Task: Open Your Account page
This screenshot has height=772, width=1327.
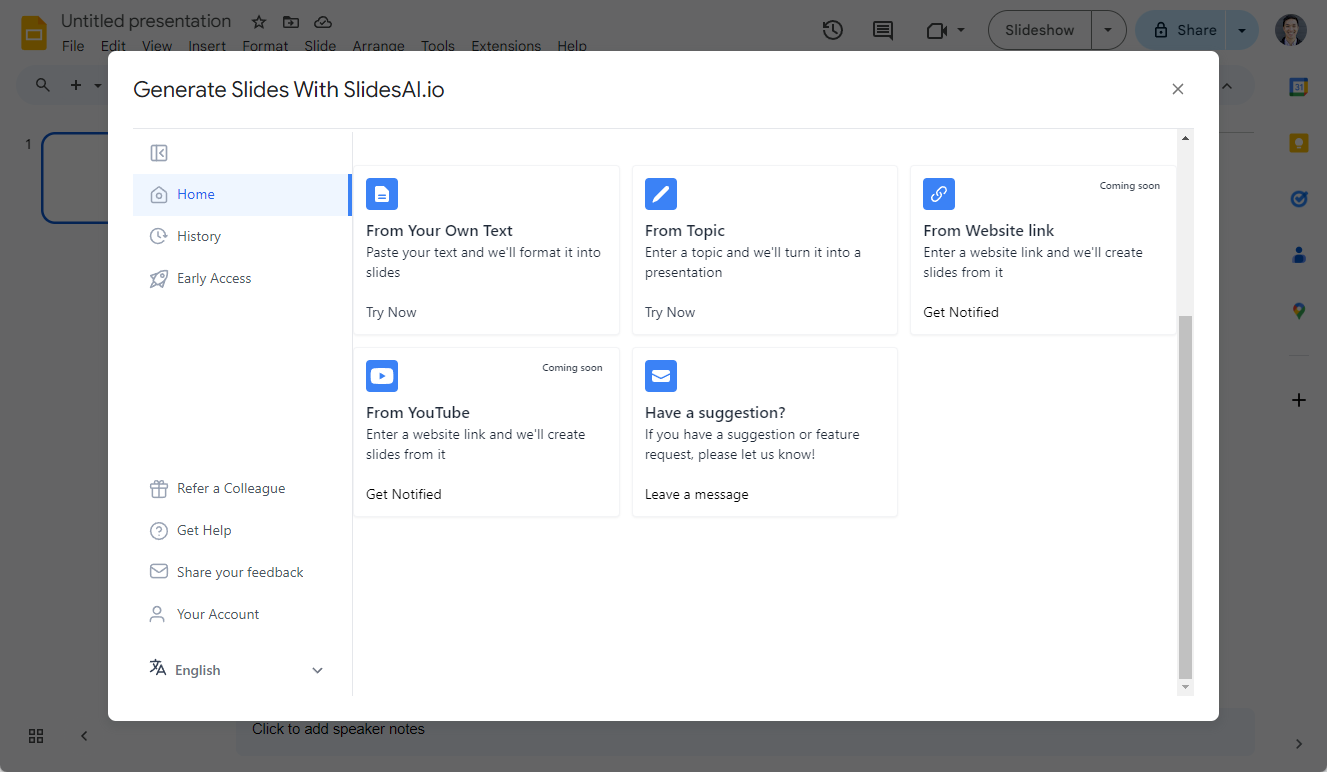Action: pyautogui.click(x=218, y=615)
